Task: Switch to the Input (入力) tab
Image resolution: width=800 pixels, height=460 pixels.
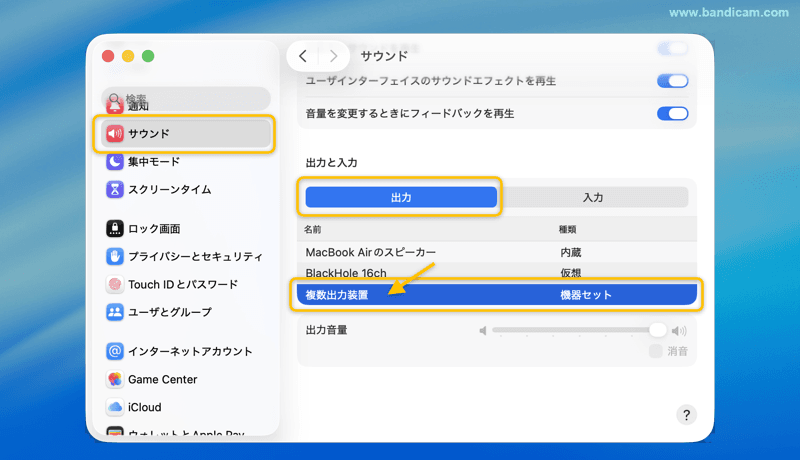Action: click(x=593, y=197)
